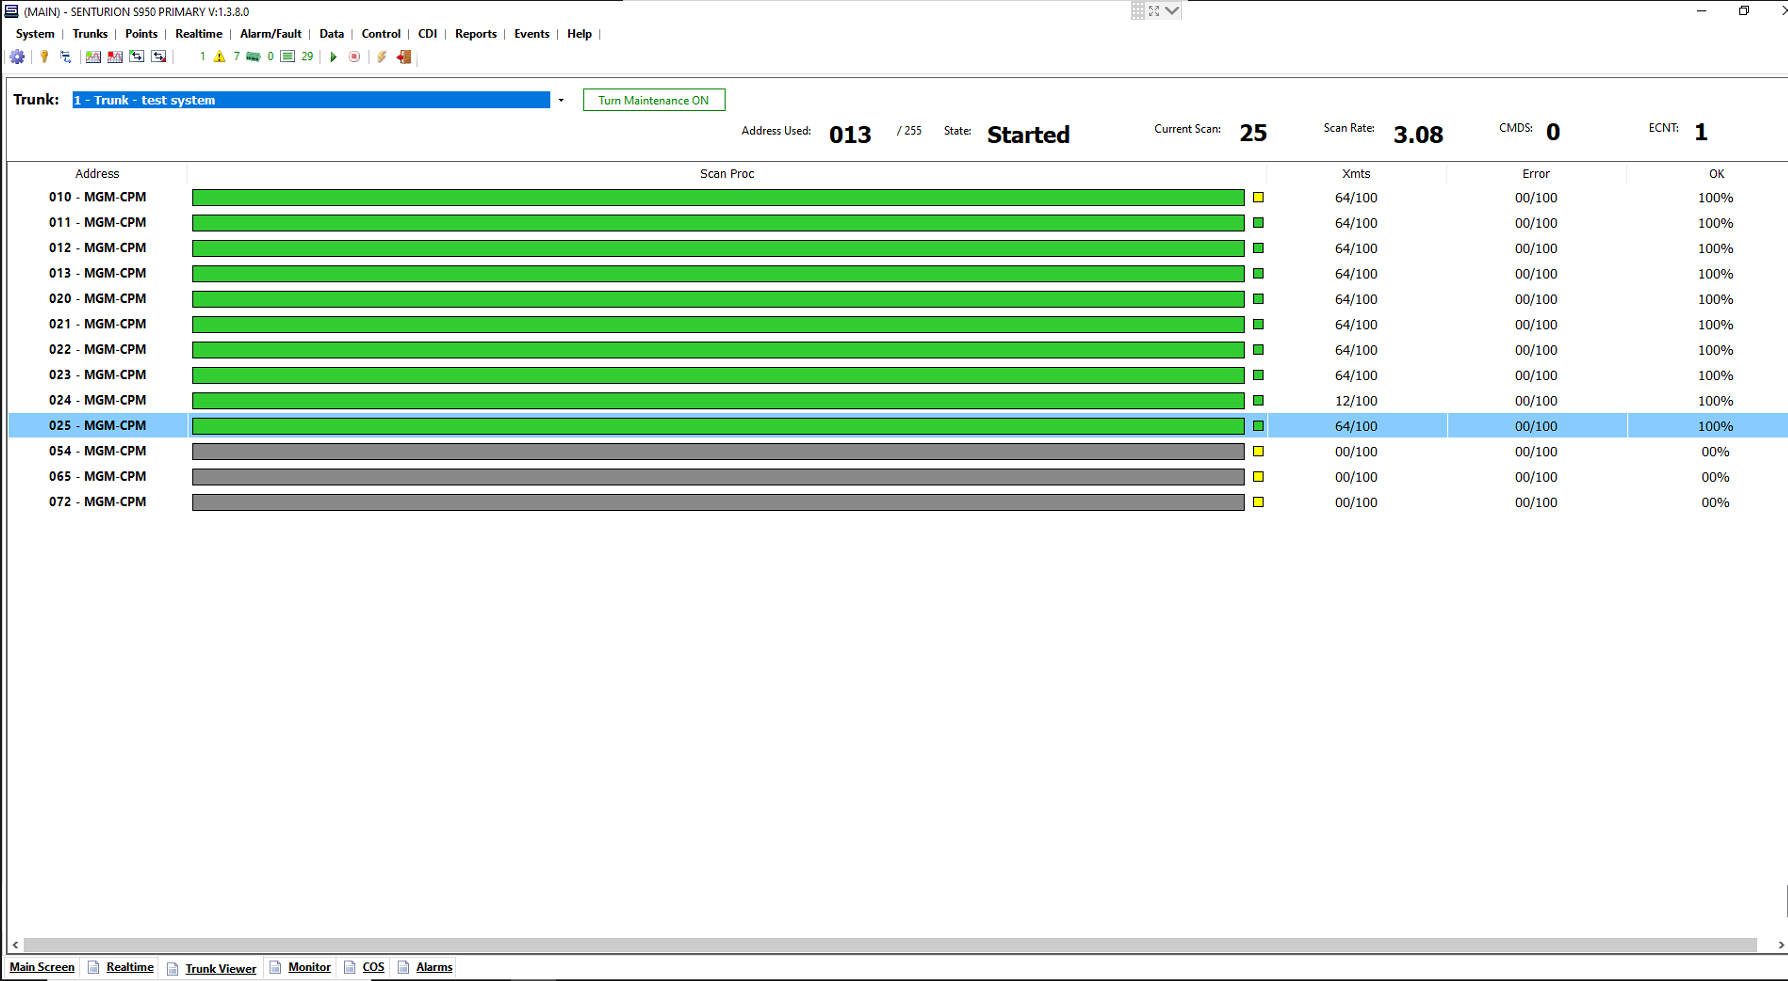Click yellow status indicator for 010 - MGM-CPM
1788x981 pixels.
pos(1258,198)
